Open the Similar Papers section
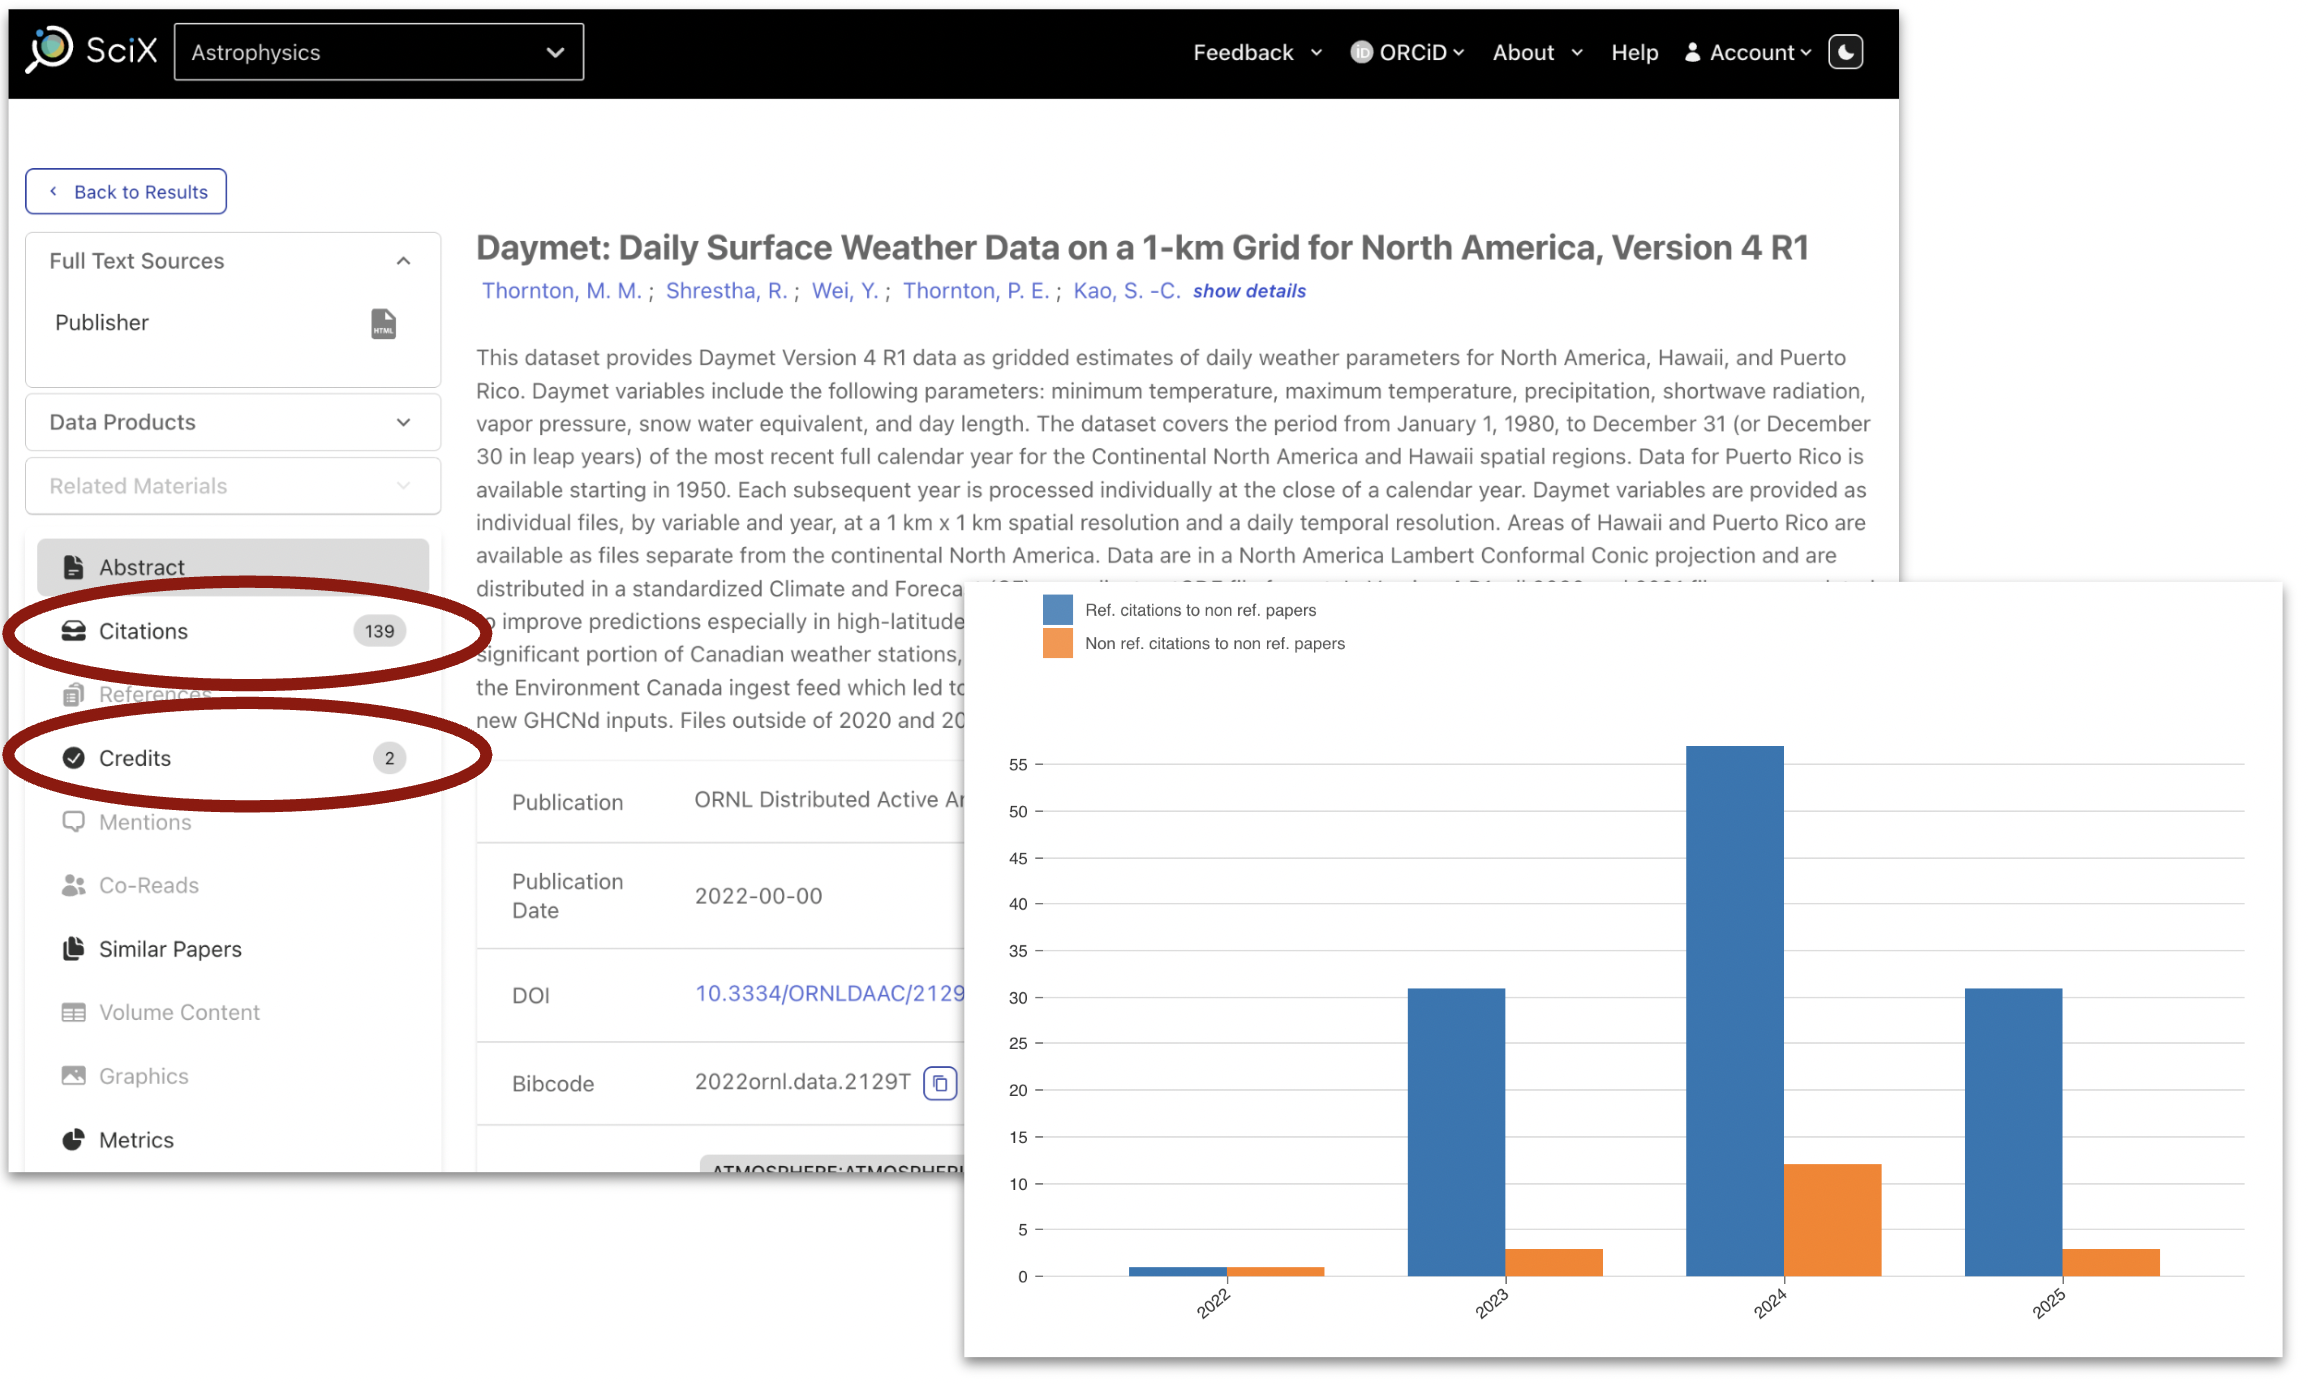This screenshot has width=2308, height=1384. tap(170, 949)
